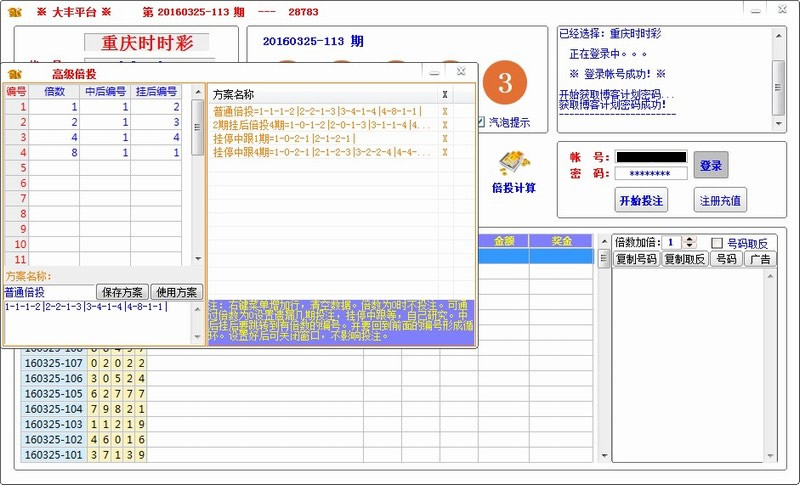
Task: Click 复制取反 button
Action: [685, 259]
